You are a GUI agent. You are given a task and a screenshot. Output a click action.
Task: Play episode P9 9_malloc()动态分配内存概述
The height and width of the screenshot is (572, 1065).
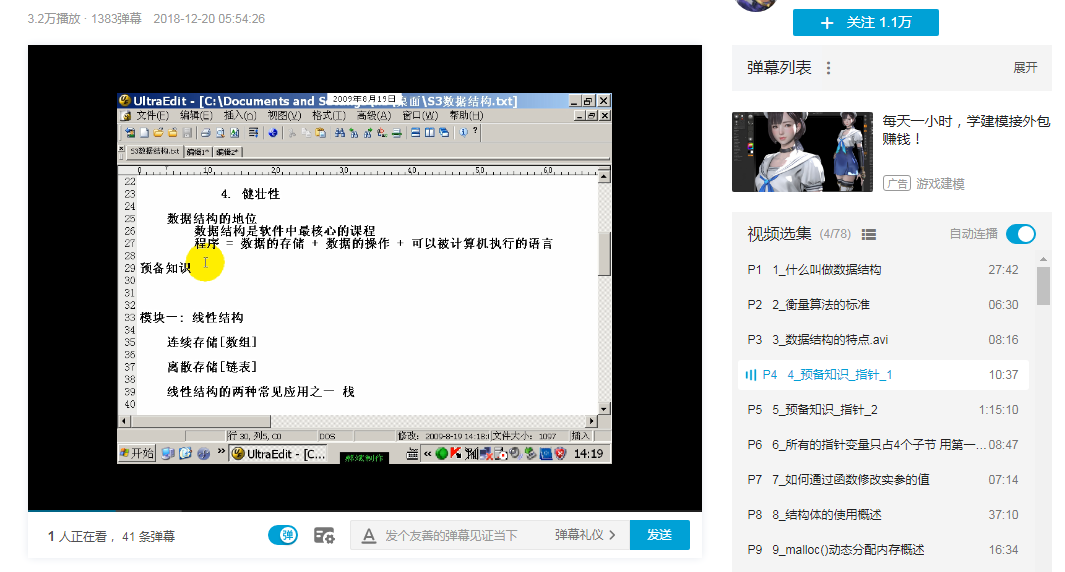tap(883, 550)
